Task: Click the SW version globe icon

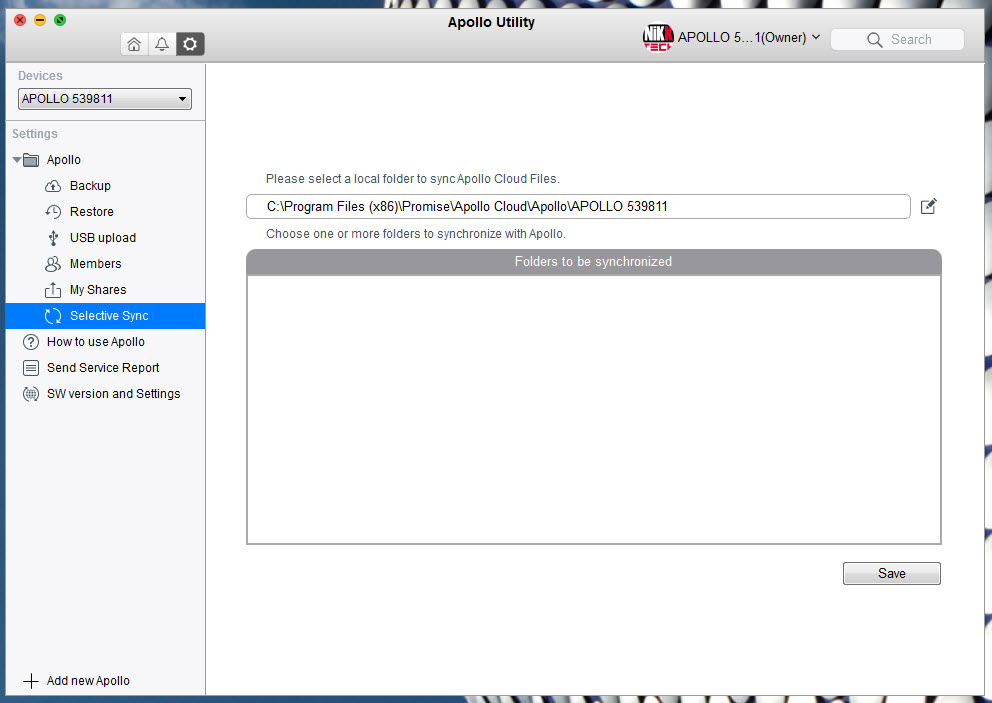Action: [30, 394]
